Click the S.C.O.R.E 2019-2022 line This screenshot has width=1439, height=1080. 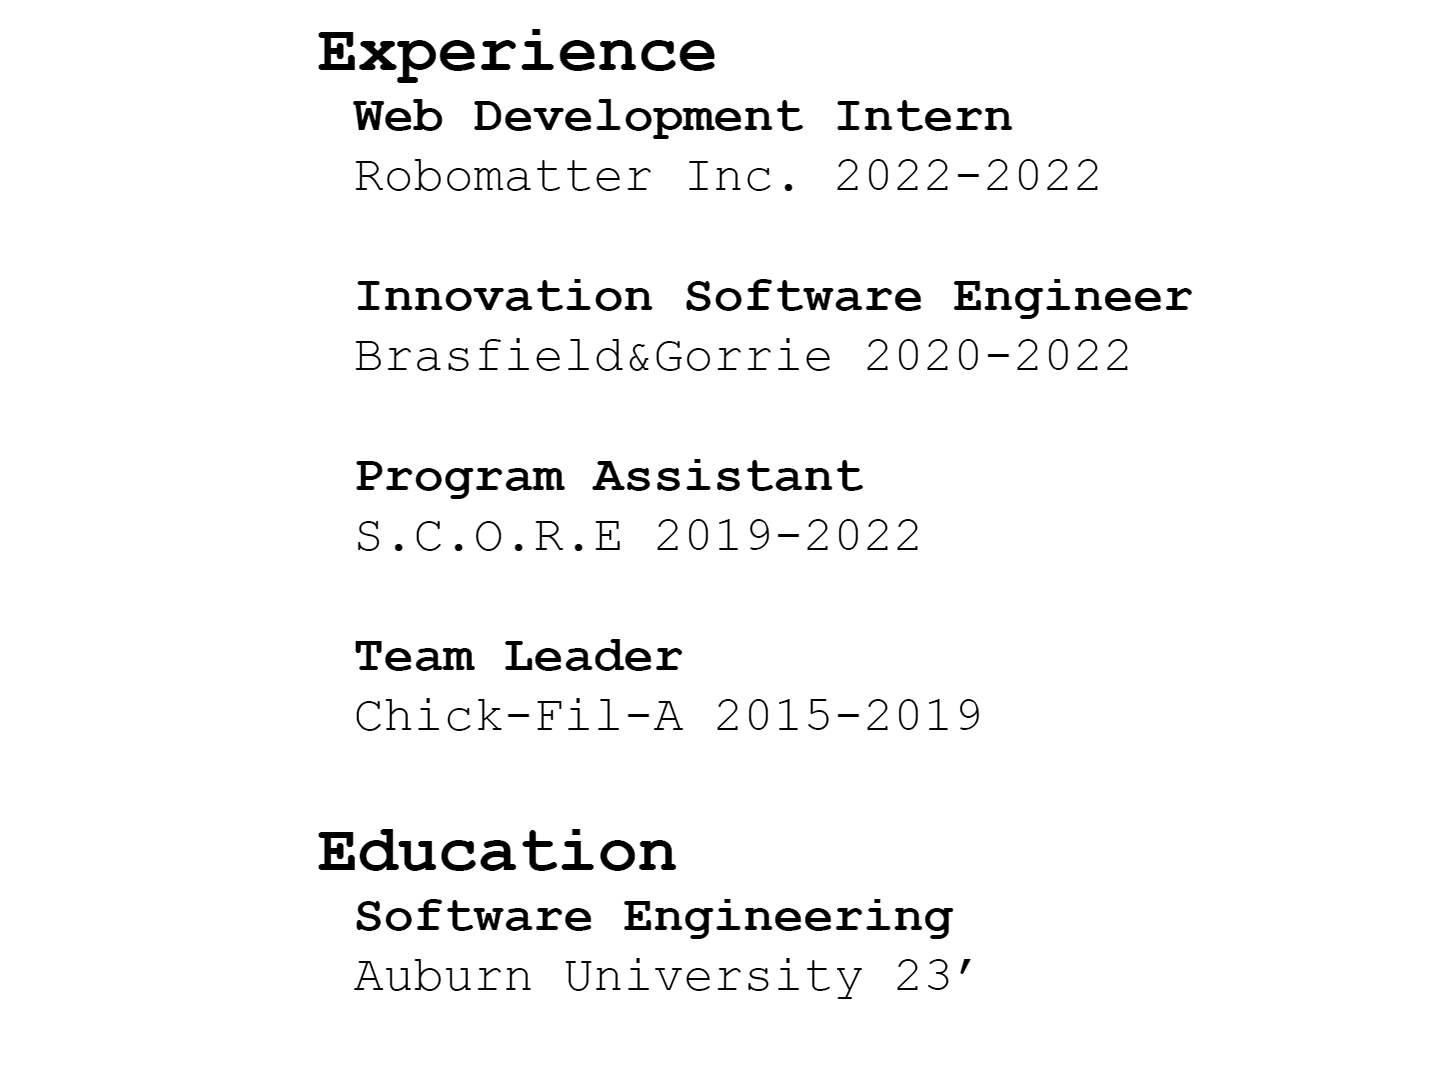[638, 537]
